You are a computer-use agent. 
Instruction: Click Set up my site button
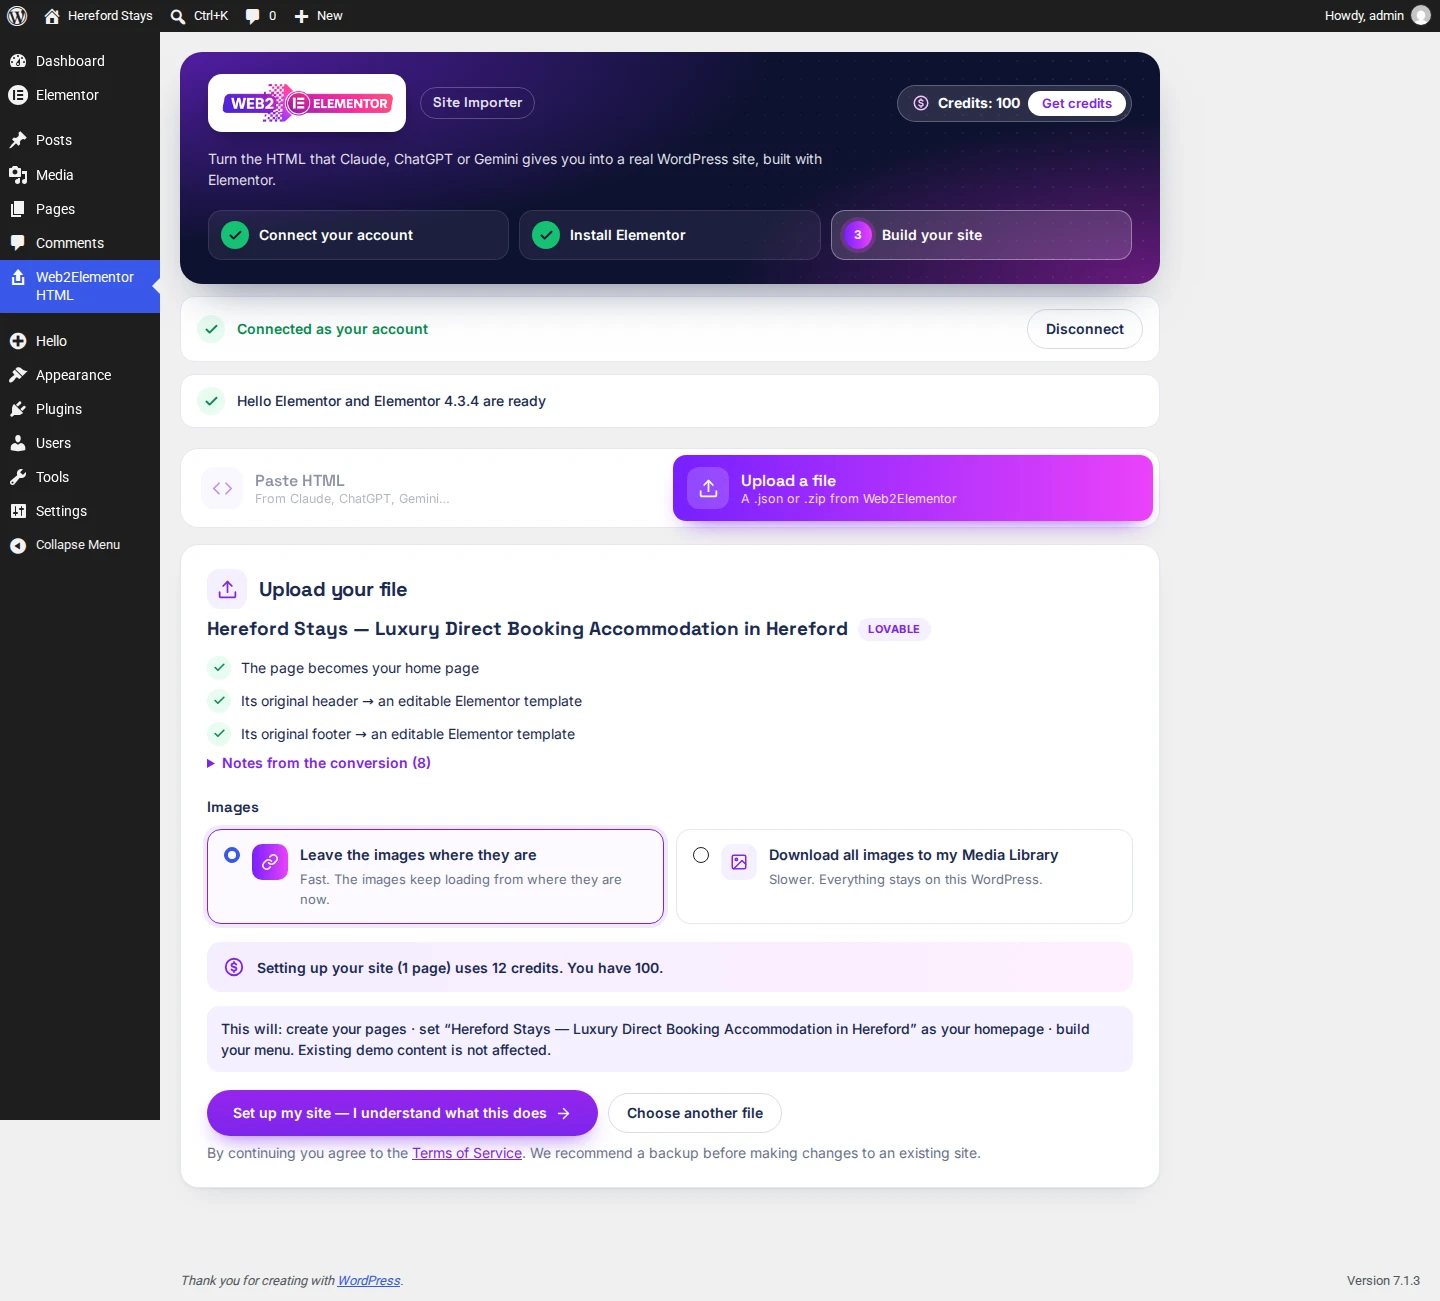(402, 1113)
